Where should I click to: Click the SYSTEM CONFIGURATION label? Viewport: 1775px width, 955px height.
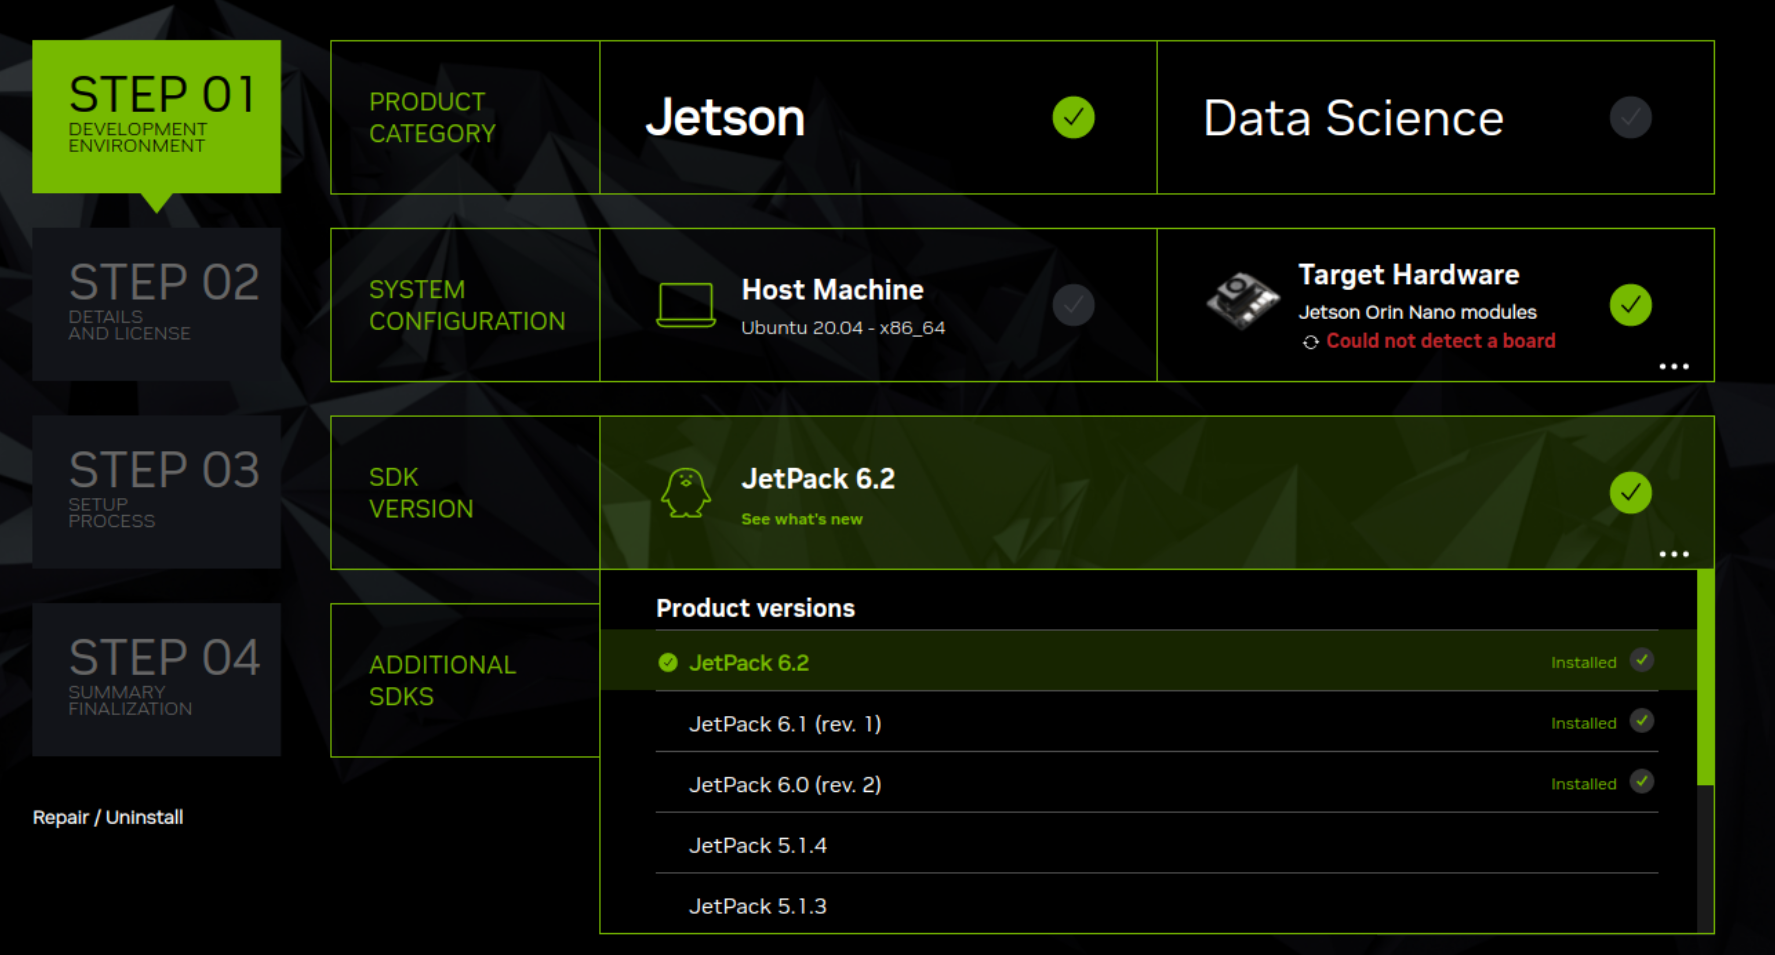pos(467,305)
